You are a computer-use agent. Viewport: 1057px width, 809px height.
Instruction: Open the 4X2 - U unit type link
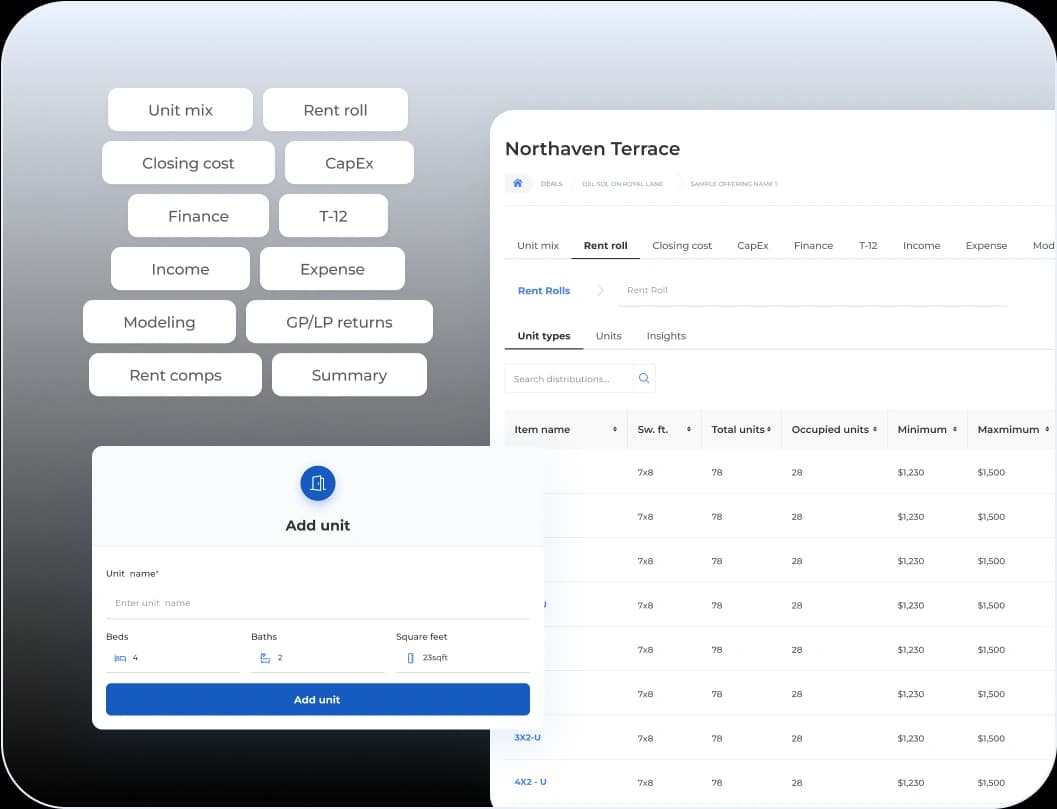530,782
